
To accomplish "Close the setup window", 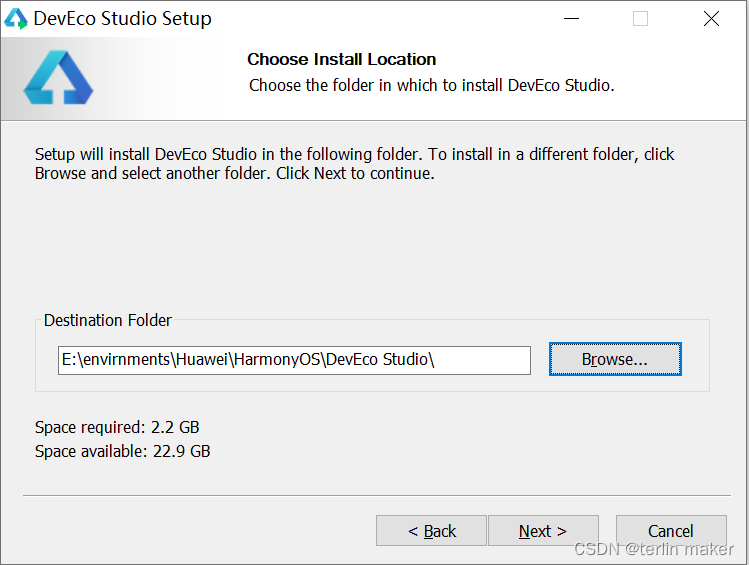I will click(711, 19).
